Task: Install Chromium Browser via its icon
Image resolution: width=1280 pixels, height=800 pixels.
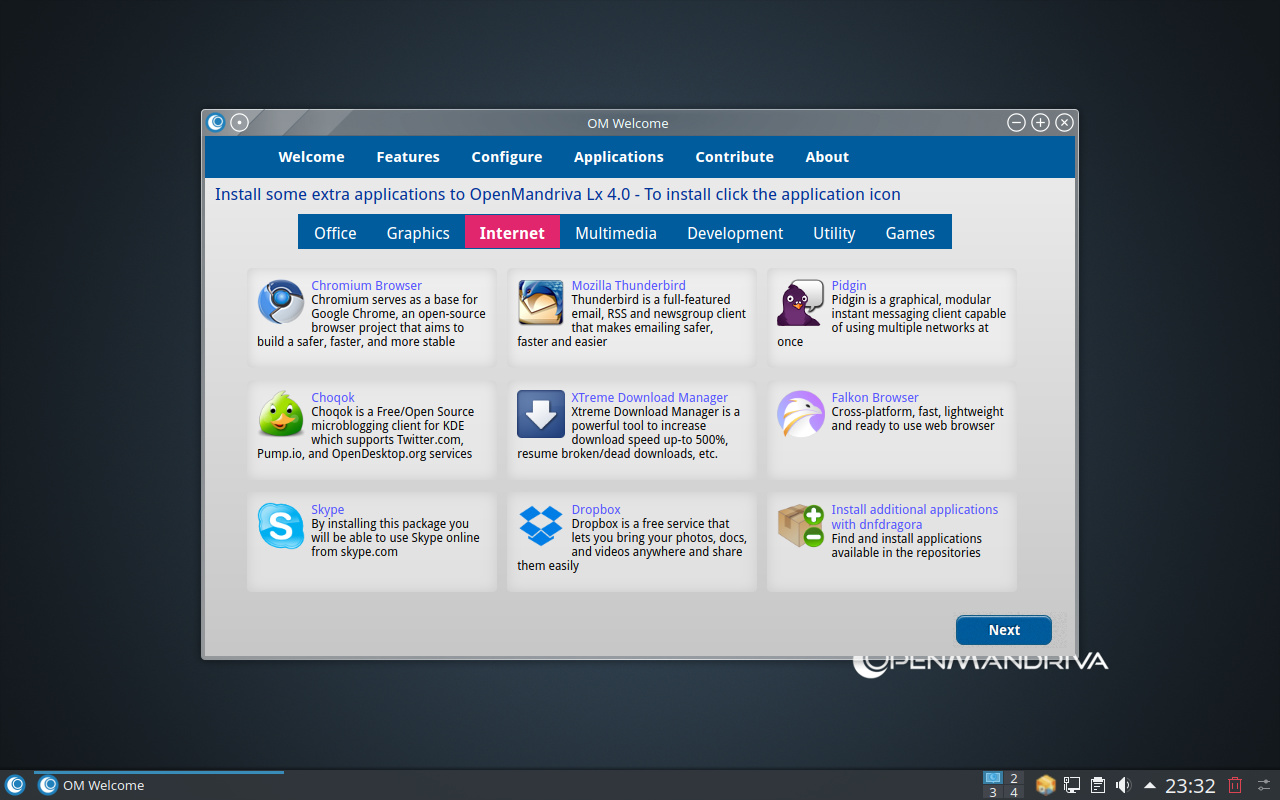Action: tap(281, 302)
